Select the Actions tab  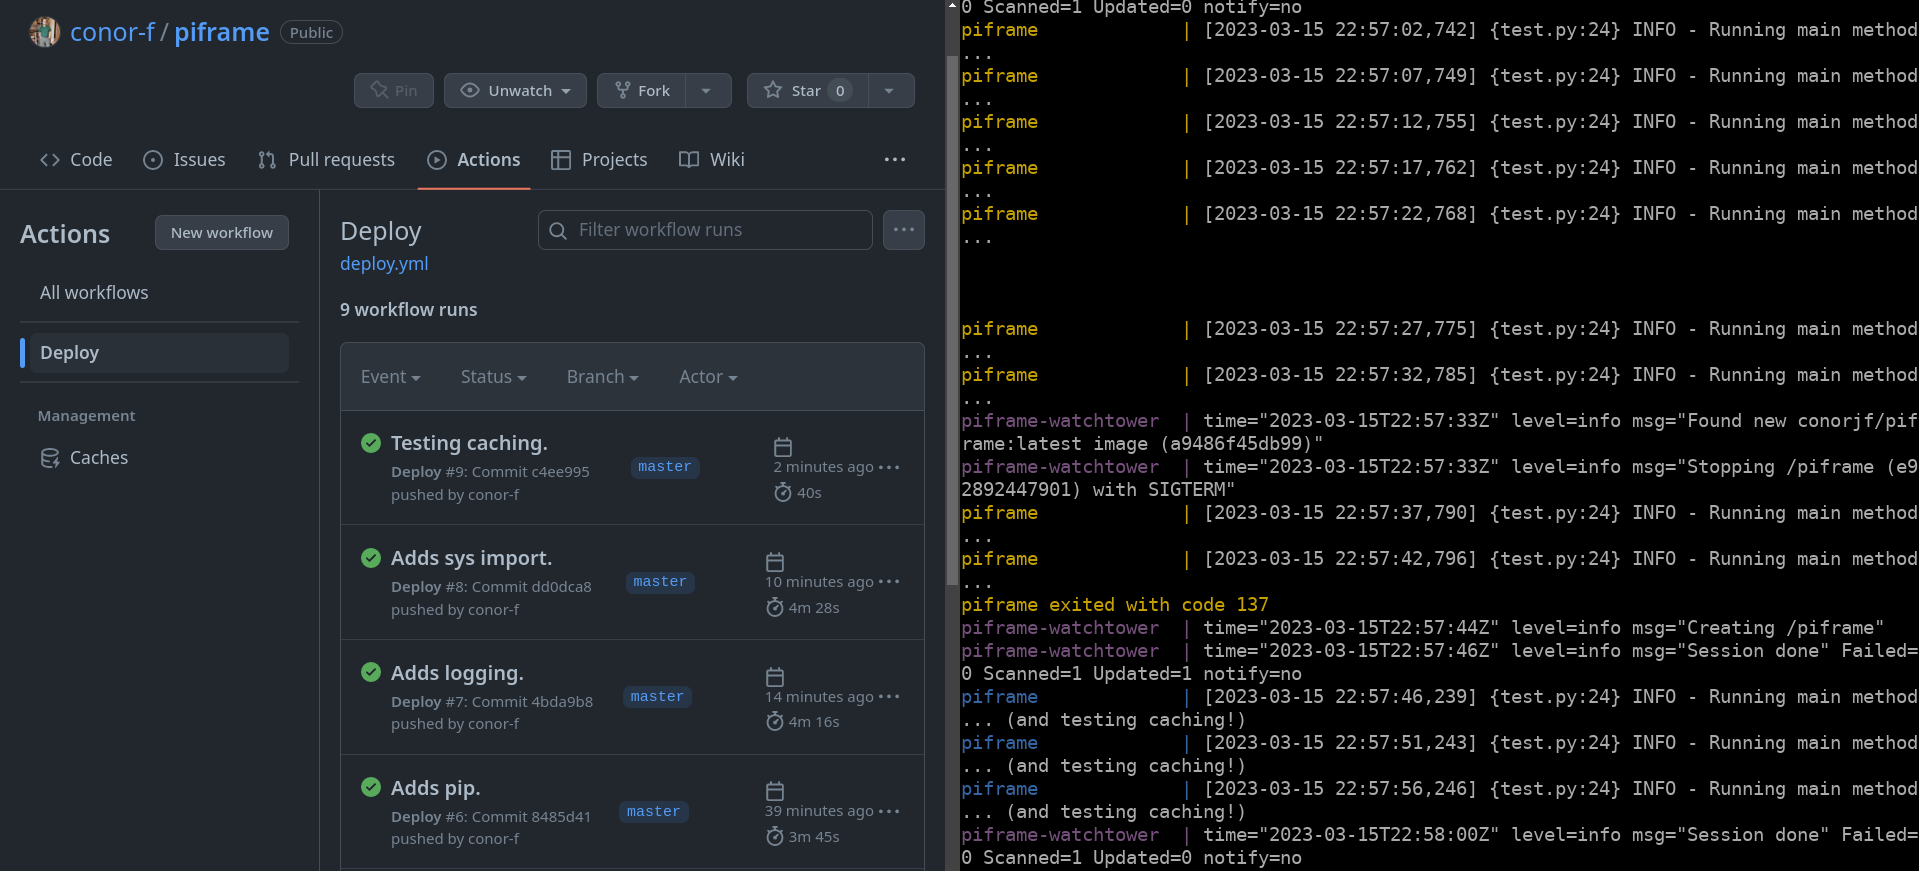point(474,160)
